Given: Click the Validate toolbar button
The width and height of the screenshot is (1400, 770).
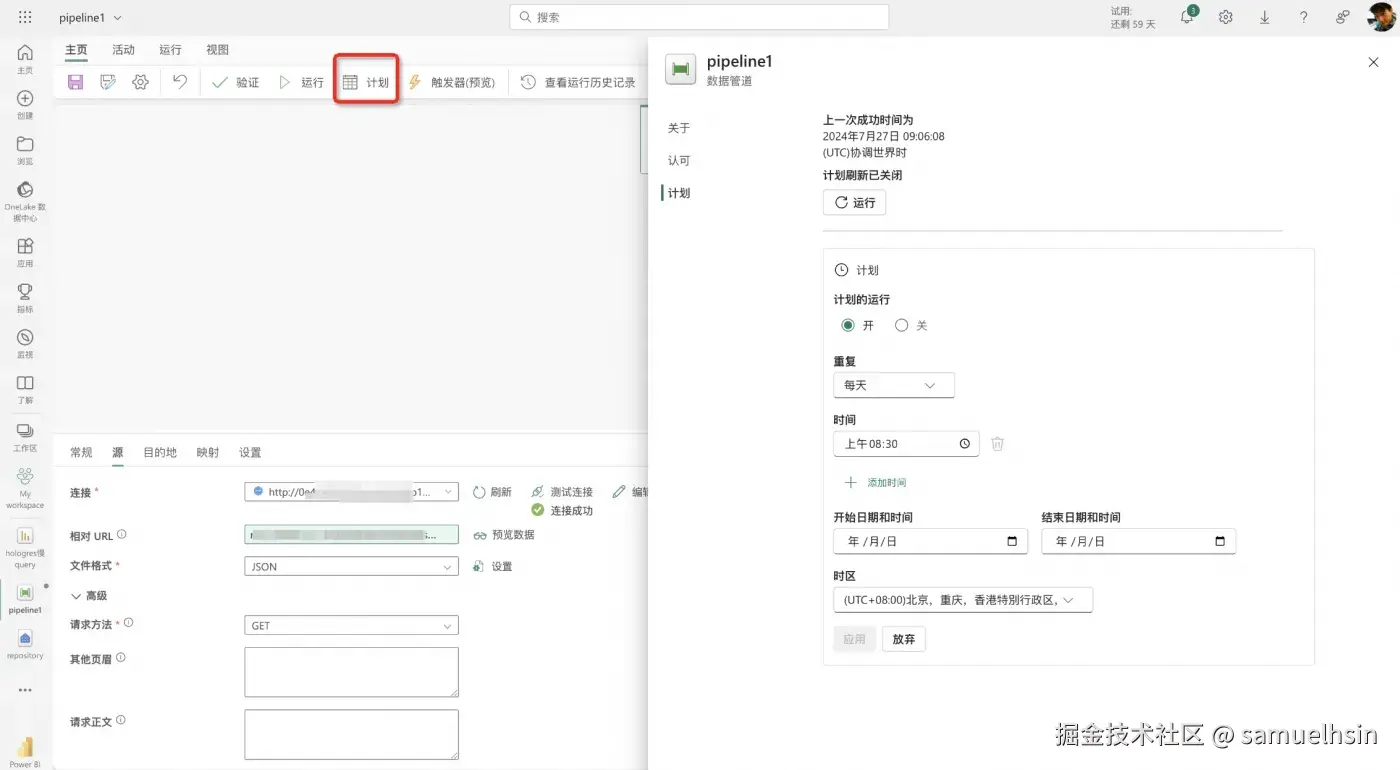Looking at the screenshot, I should click(x=236, y=82).
